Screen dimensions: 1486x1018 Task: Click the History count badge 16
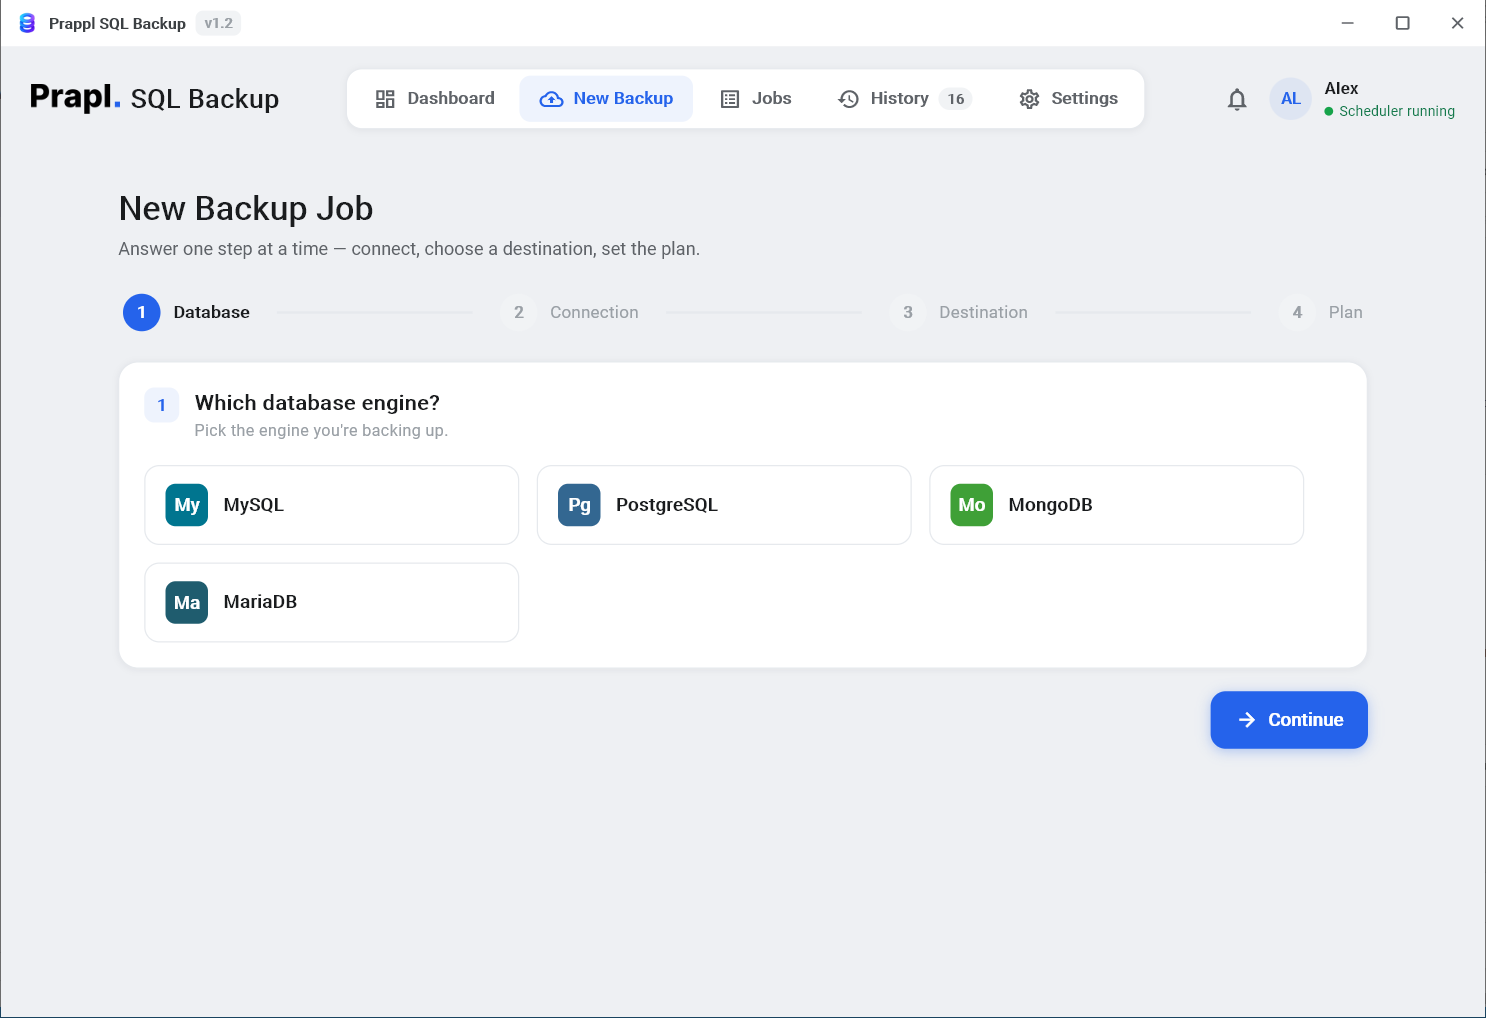tap(956, 99)
